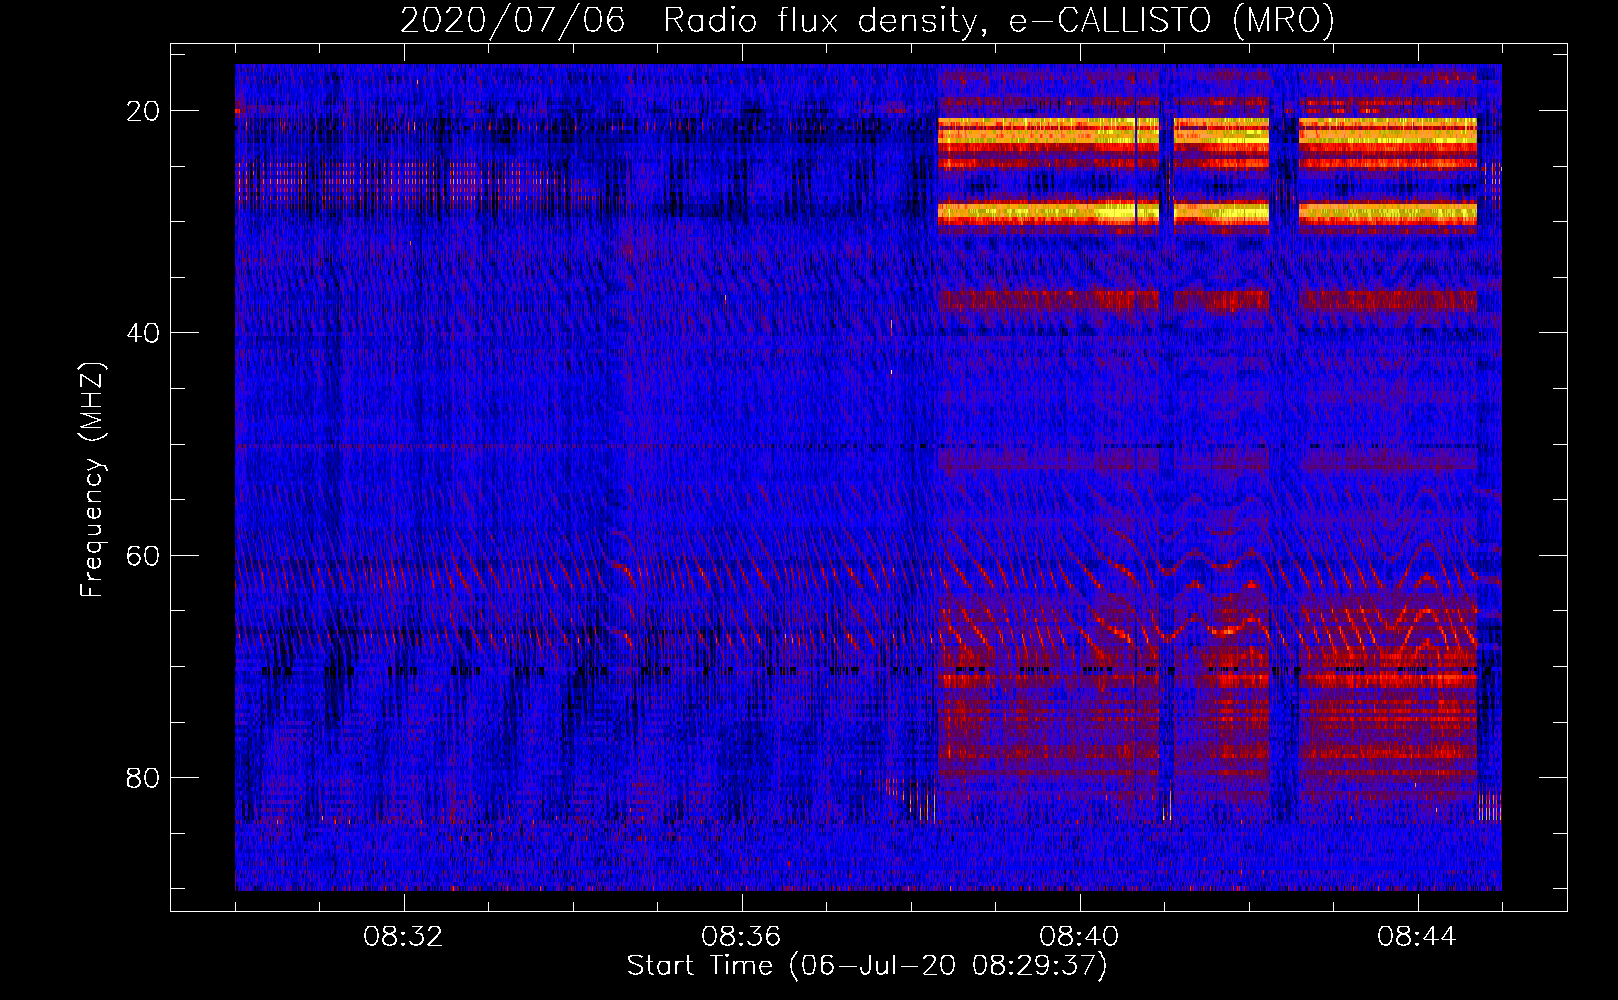Screen dimensions: 1618x1000
Task: Click the 08:32 time tick label
Action: pyautogui.click(x=404, y=937)
